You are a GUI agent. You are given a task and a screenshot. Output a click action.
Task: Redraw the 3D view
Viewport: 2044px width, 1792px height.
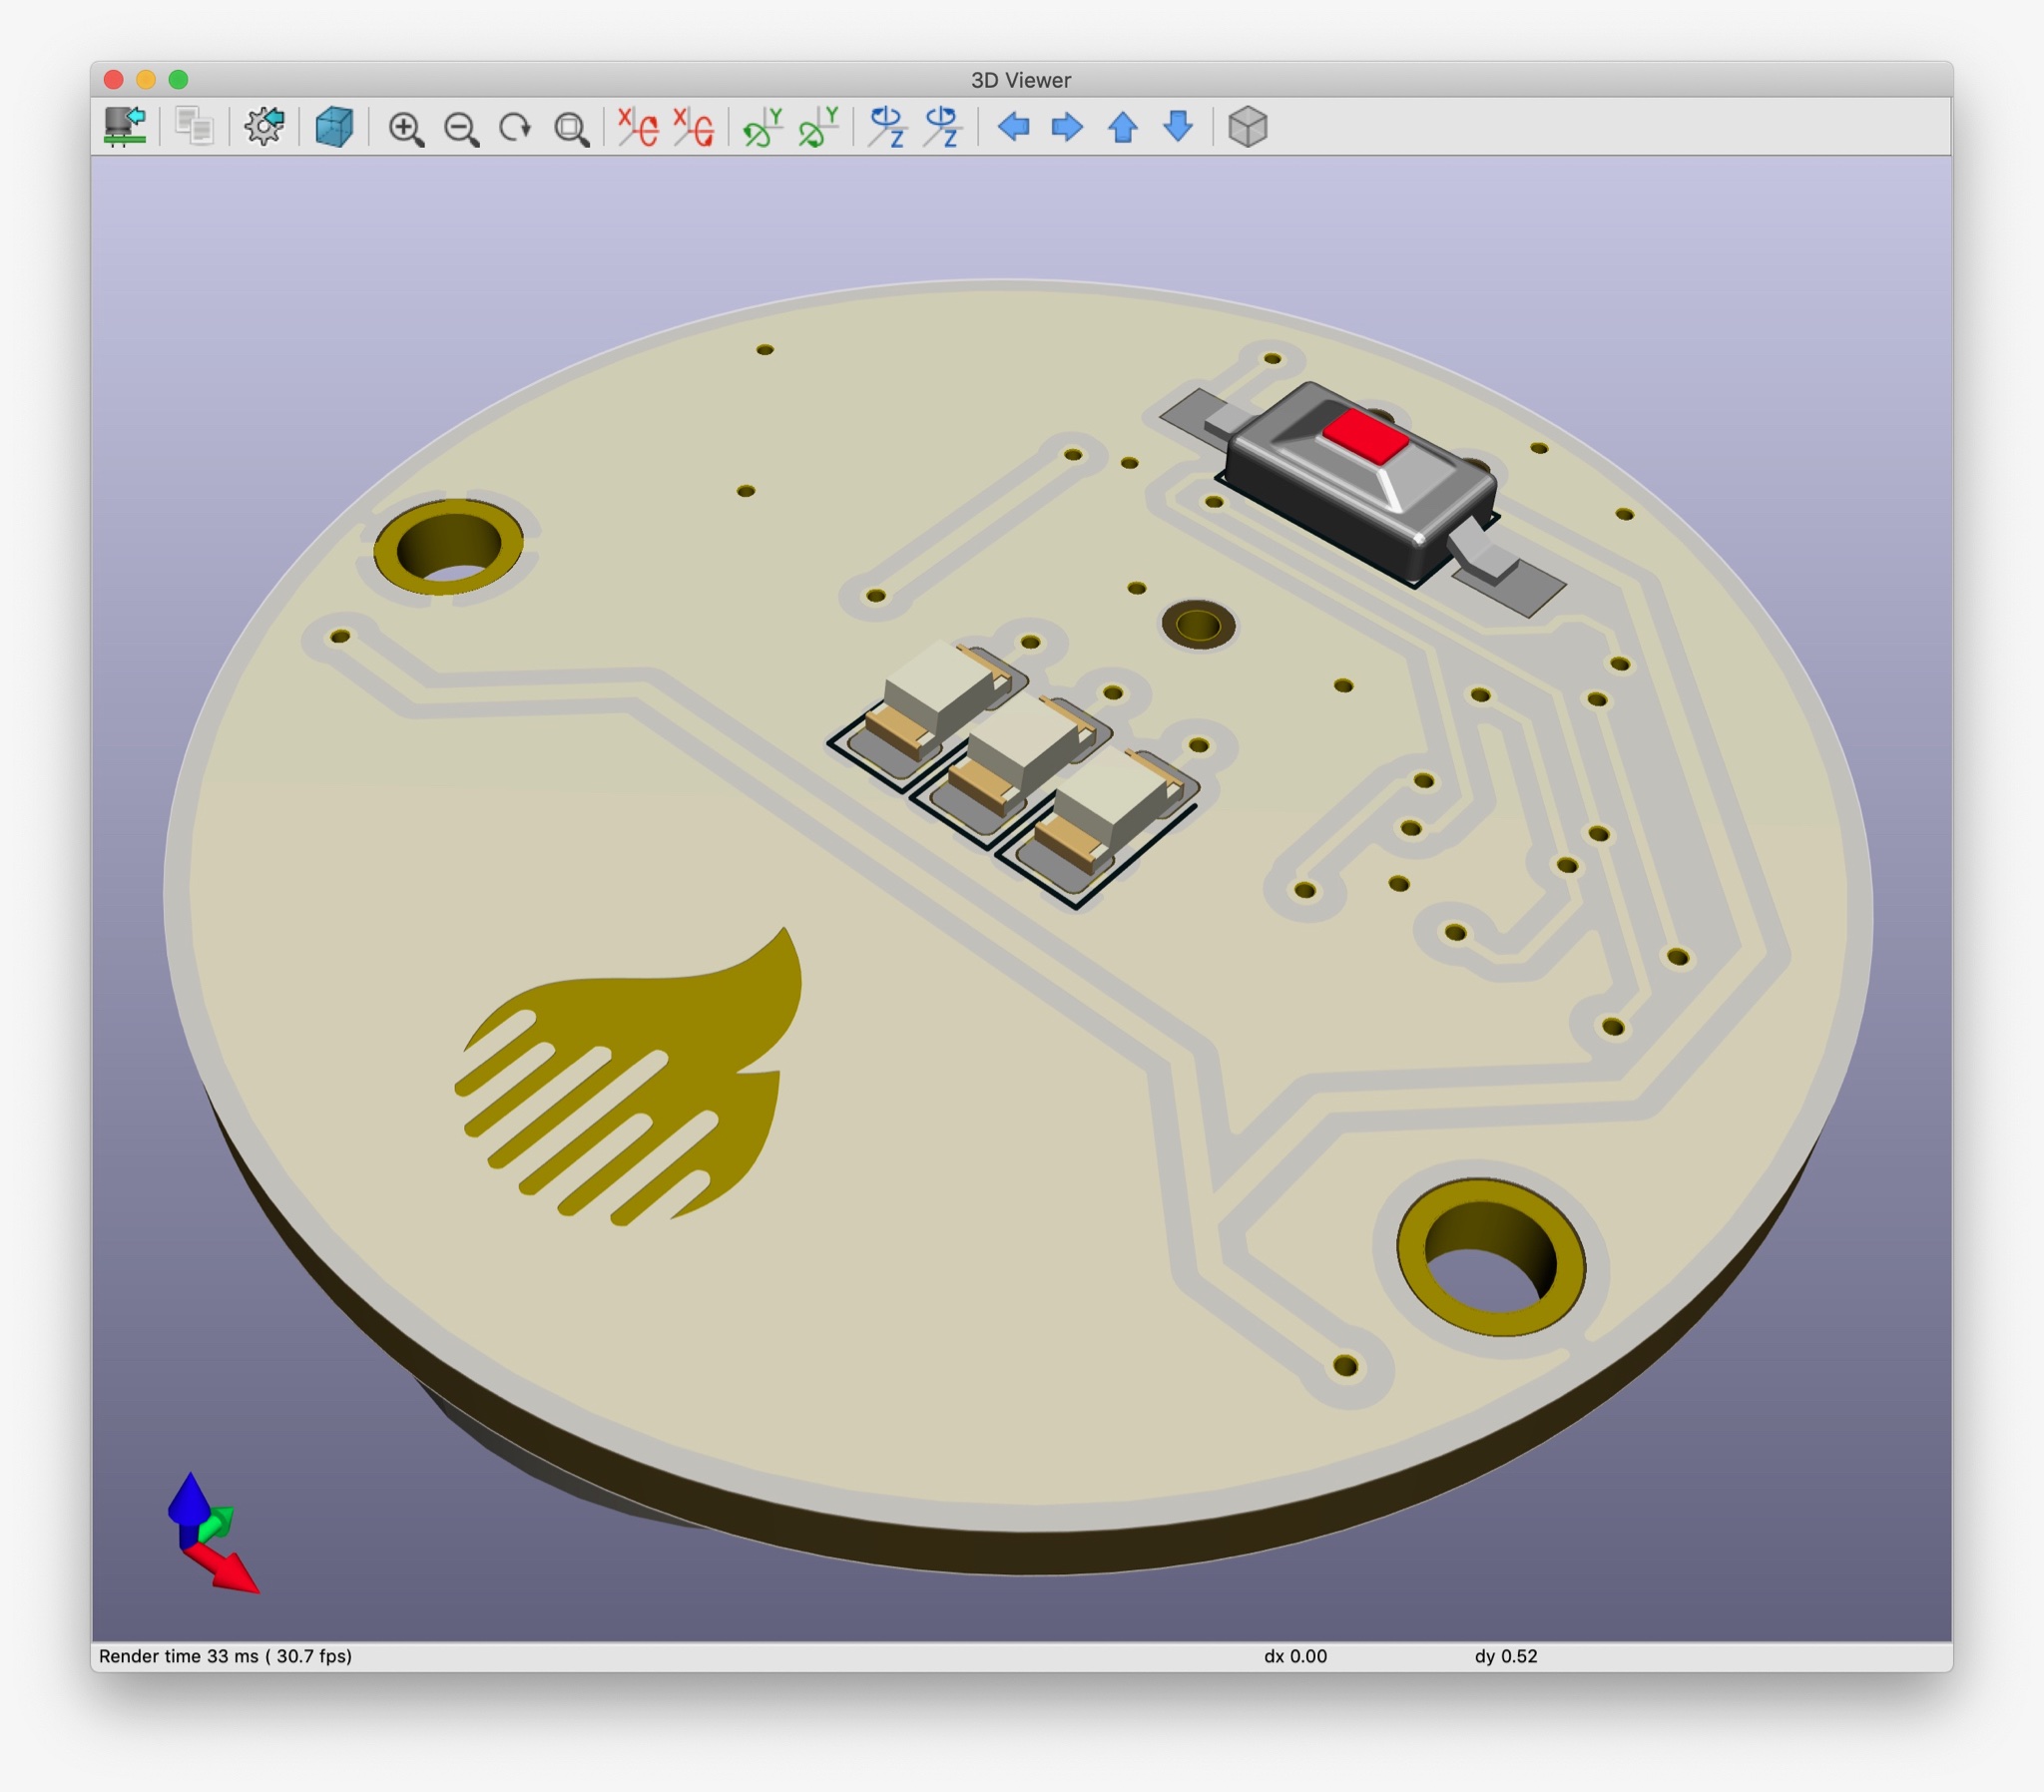click(x=515, y=128)
